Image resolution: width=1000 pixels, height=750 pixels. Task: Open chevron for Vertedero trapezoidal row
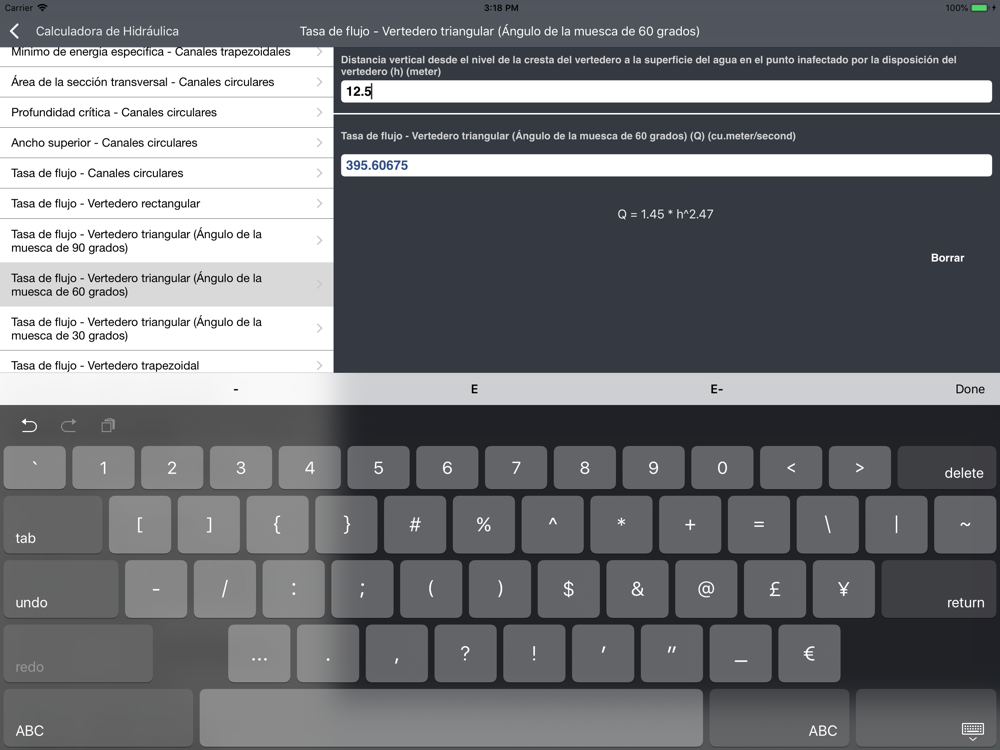click(320, 365)
